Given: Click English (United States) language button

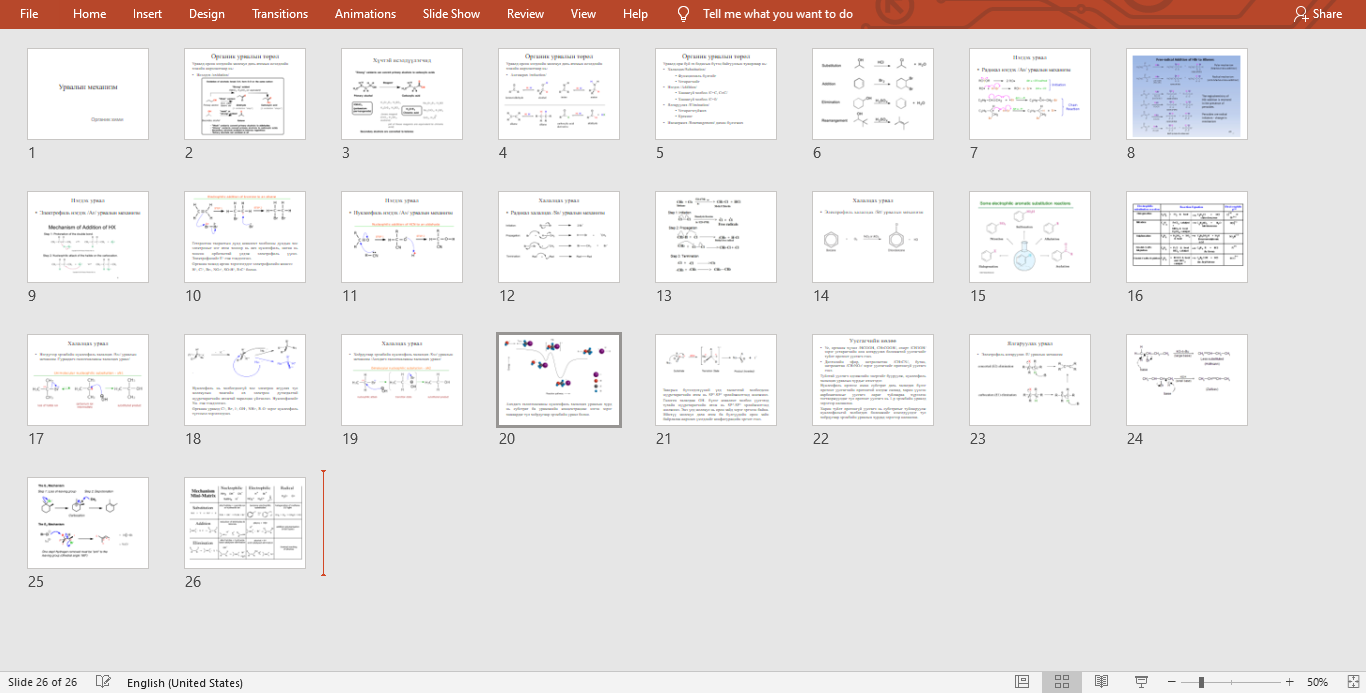Looking at the screenshot, I should click(185, 683).
